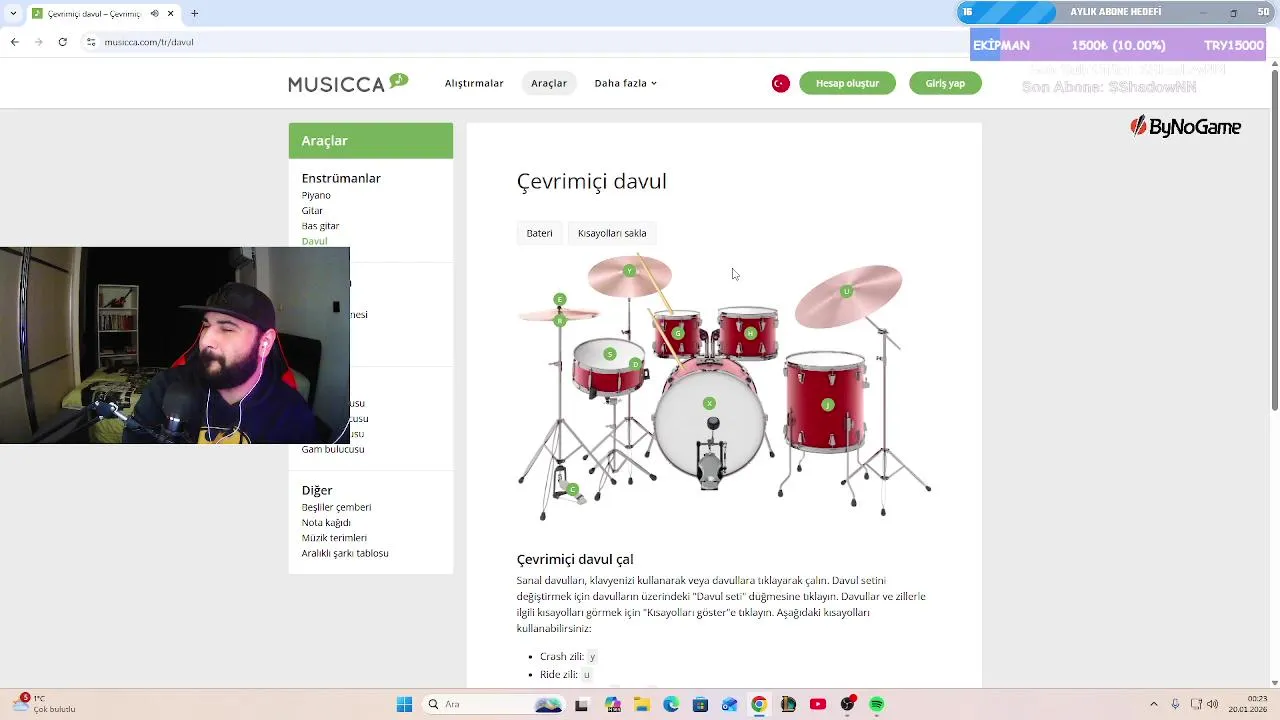This screenshot has height=720, width=1280.
Task: Hit the ride cymbal U marker
Action: 847,291
